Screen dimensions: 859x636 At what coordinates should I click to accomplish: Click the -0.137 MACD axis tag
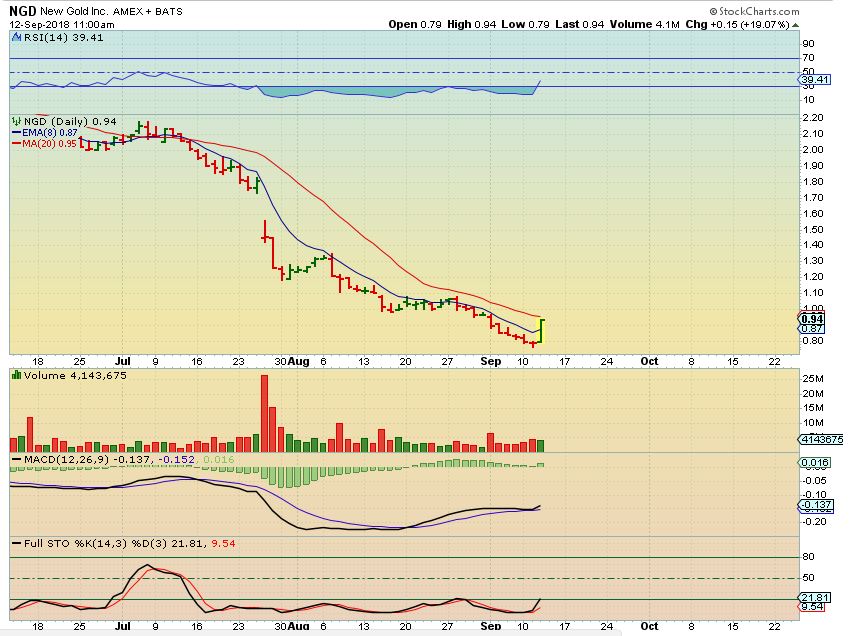point(816,505)
